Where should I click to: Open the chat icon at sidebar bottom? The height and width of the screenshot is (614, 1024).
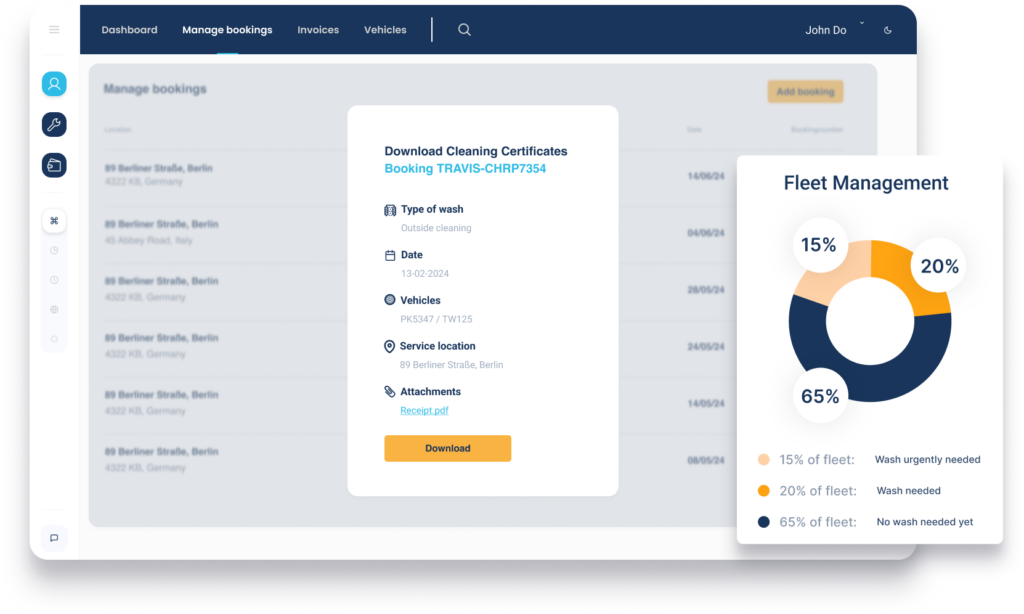[54, 538]
